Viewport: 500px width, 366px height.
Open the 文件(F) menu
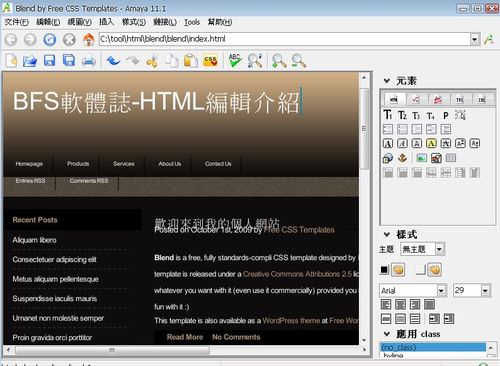pos(17,22)
